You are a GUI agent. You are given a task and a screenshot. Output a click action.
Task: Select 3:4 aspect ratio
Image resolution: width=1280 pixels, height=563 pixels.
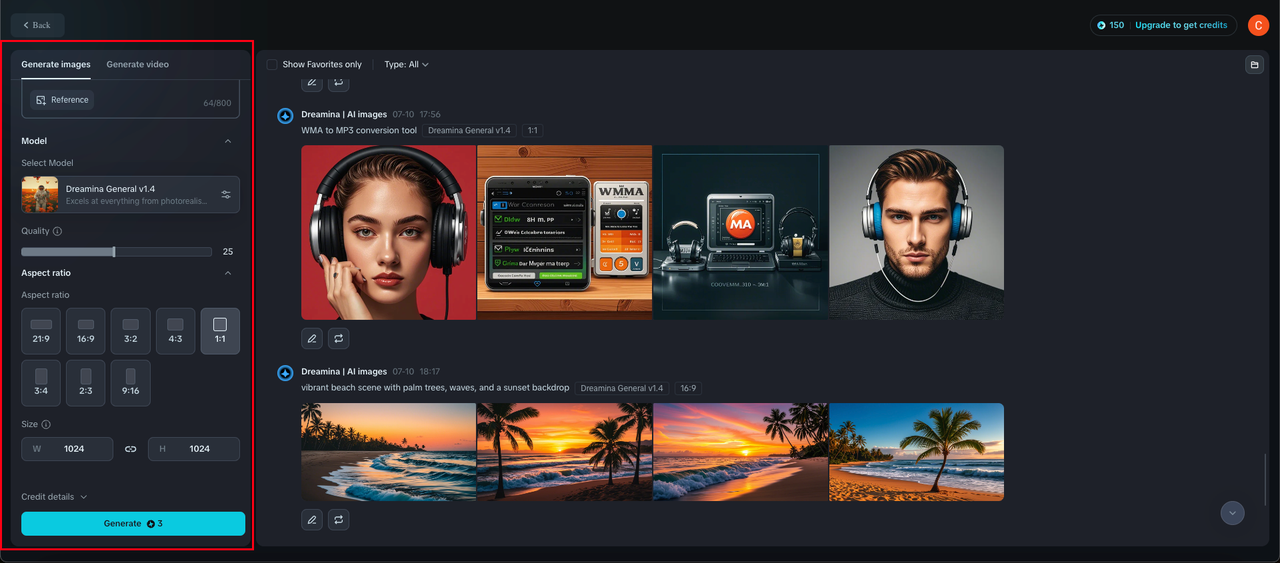coord(41,383)
